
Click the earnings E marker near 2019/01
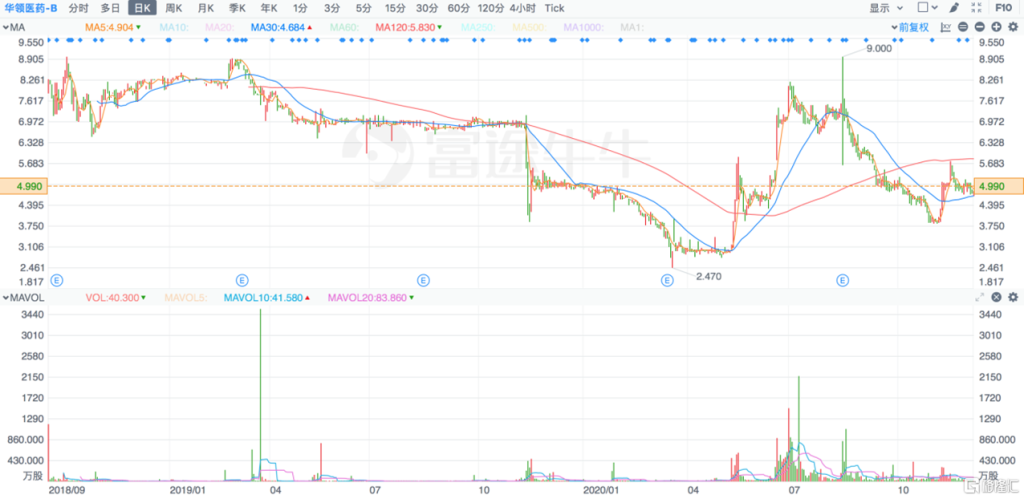coord(242,280)
